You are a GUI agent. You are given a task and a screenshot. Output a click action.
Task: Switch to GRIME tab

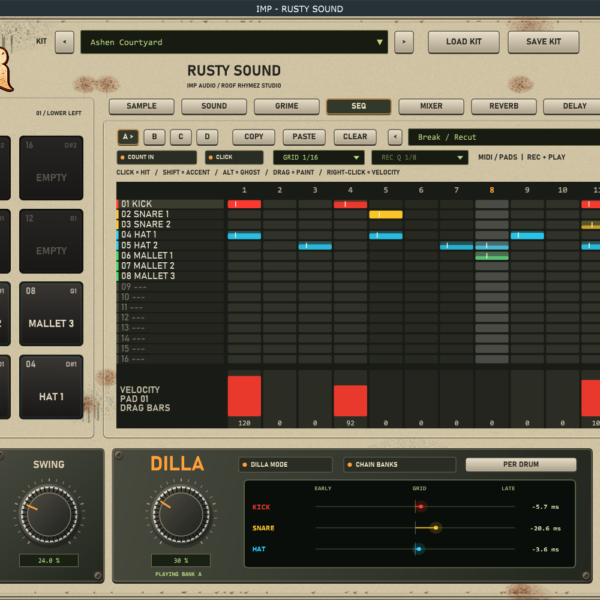(287, 106)
